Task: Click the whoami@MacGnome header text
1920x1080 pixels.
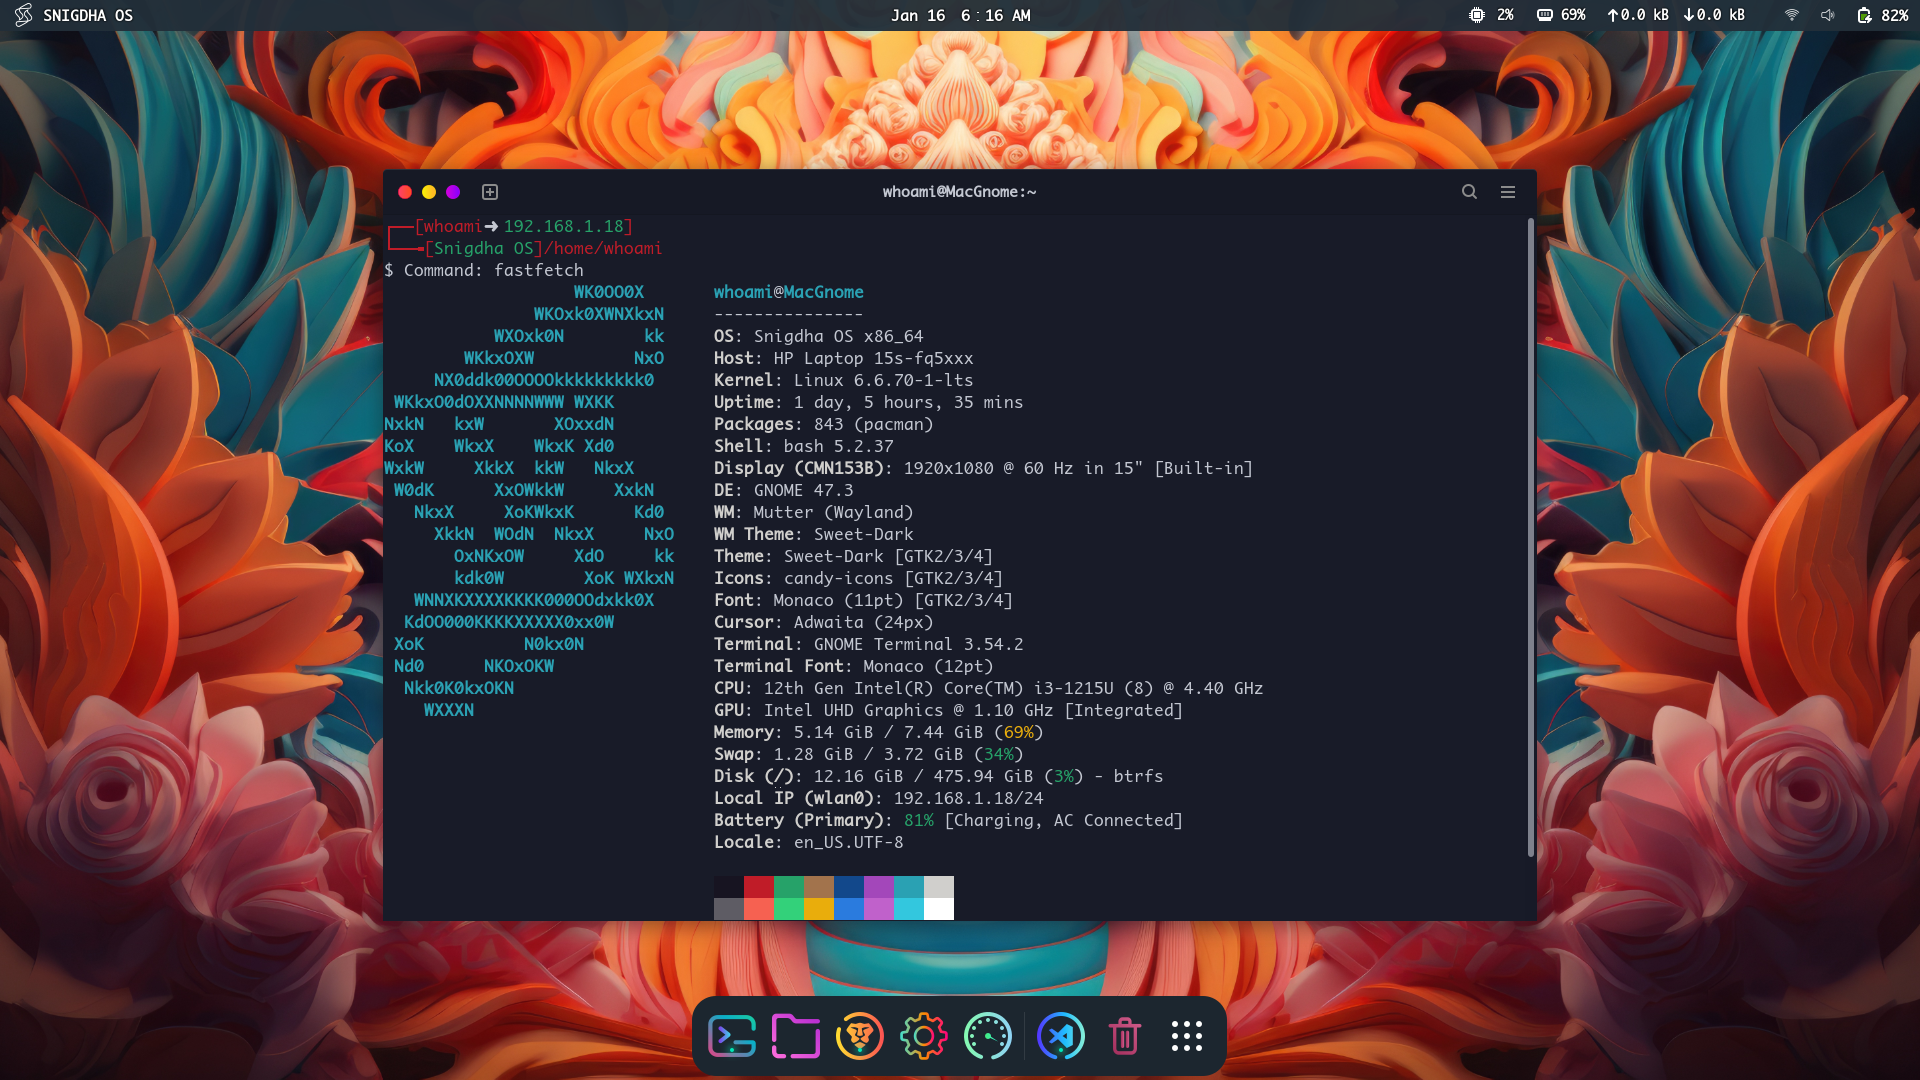Action: pos(789,292)
